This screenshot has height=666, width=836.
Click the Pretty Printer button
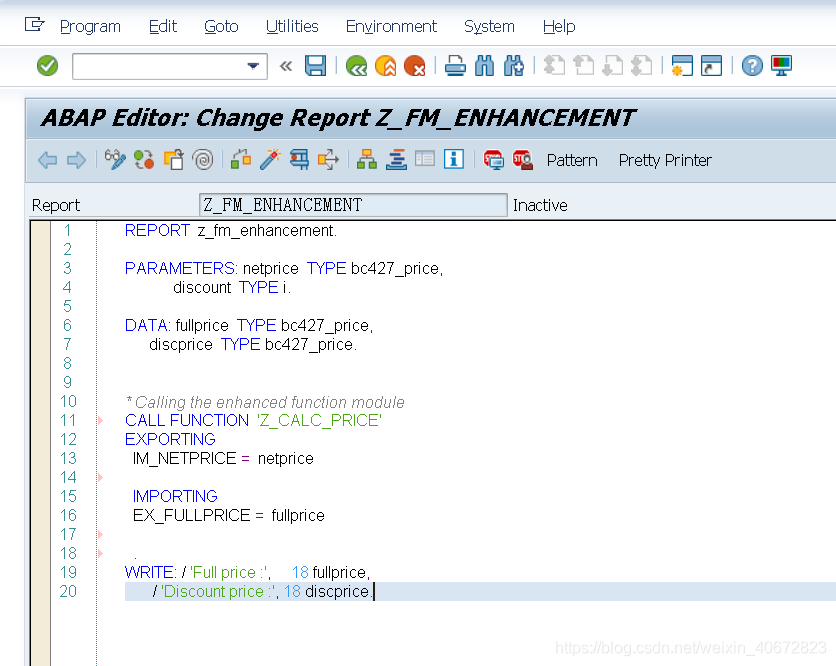tap(665, 161)
